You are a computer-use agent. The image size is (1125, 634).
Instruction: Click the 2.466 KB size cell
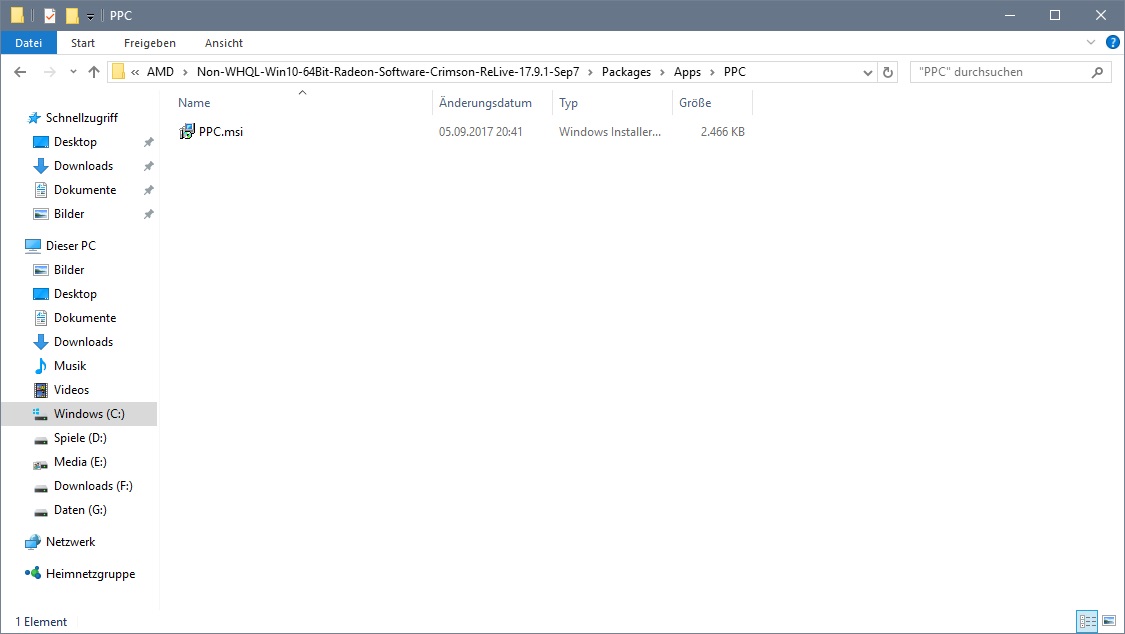(x=722, y=132)
